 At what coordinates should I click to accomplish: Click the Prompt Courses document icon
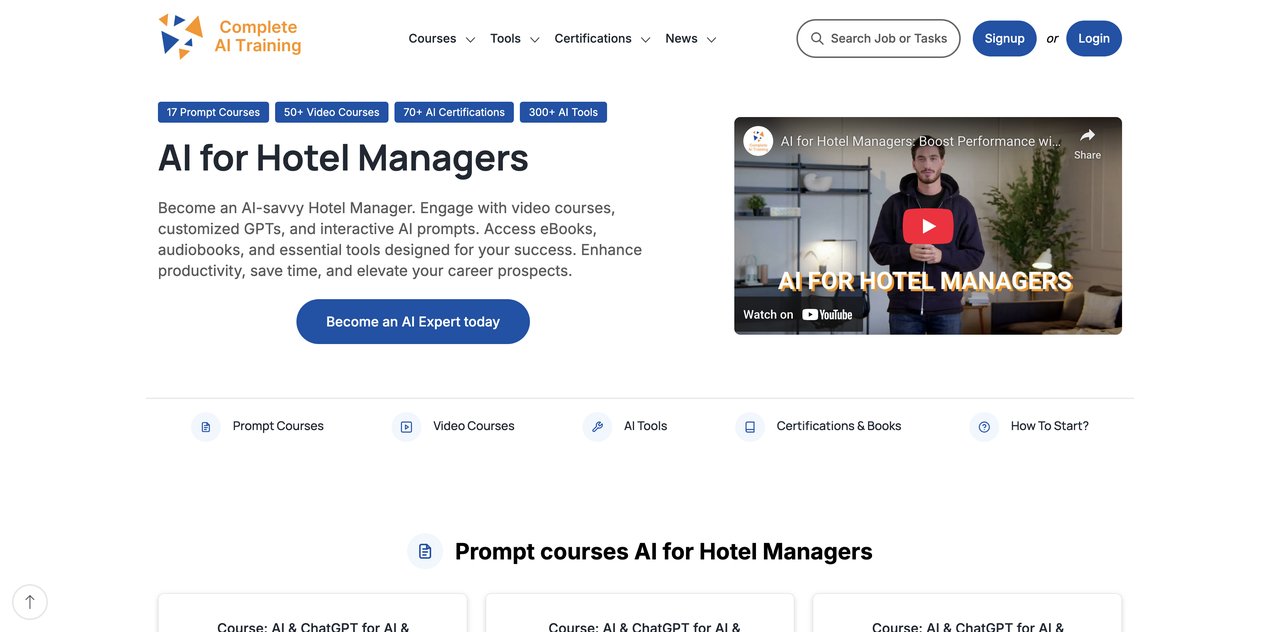pyautogui.click(x=206, y=427)
